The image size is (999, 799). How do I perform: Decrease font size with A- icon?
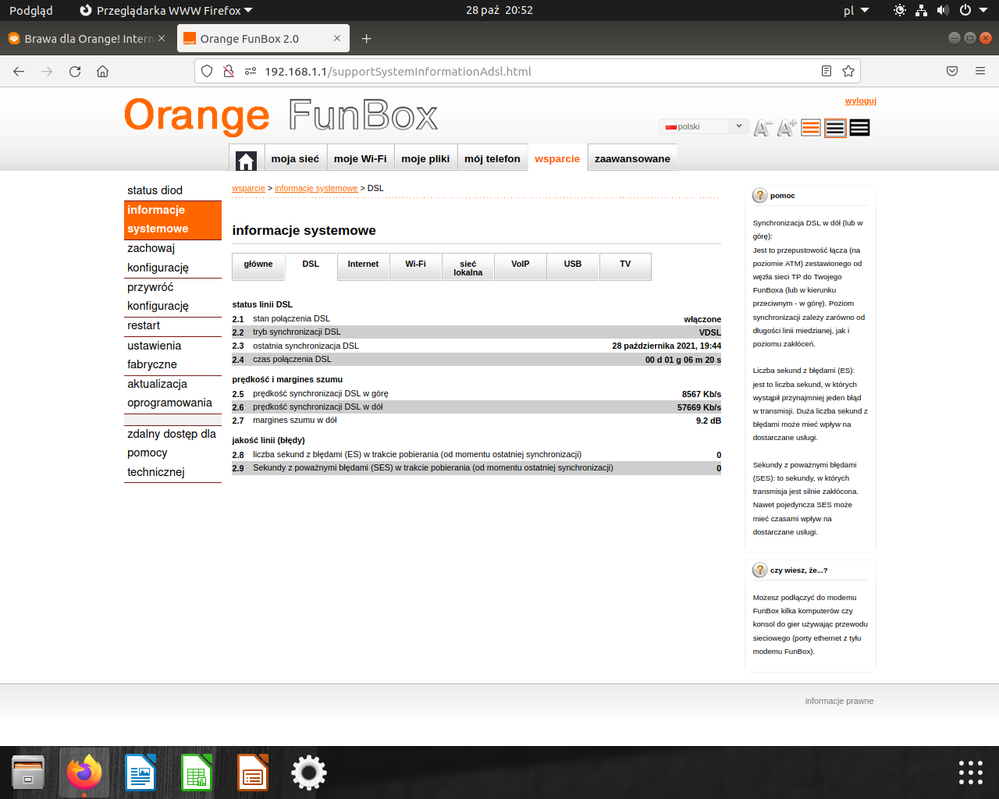[x=762, y=128]
